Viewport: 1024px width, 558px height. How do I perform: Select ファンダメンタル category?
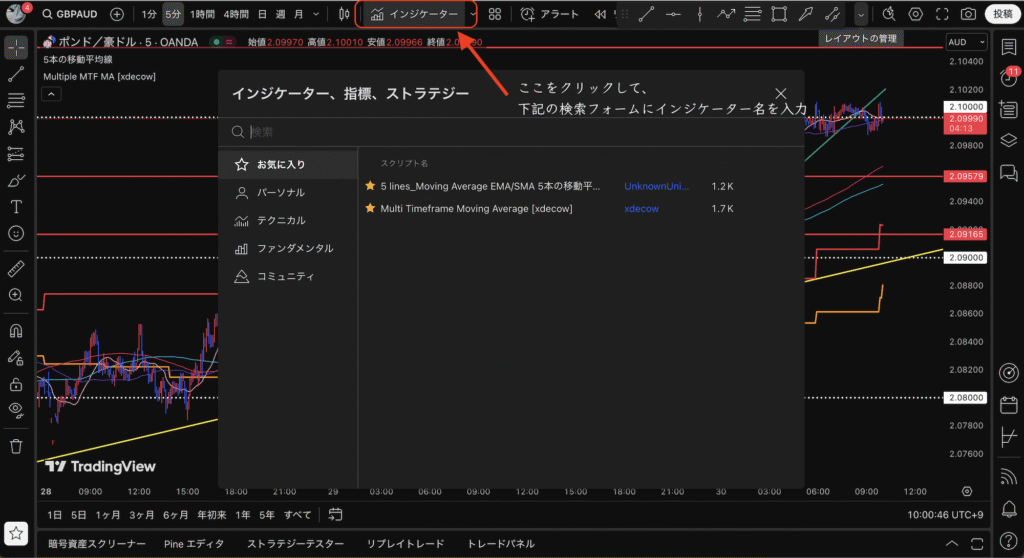[x=288, y=248]
